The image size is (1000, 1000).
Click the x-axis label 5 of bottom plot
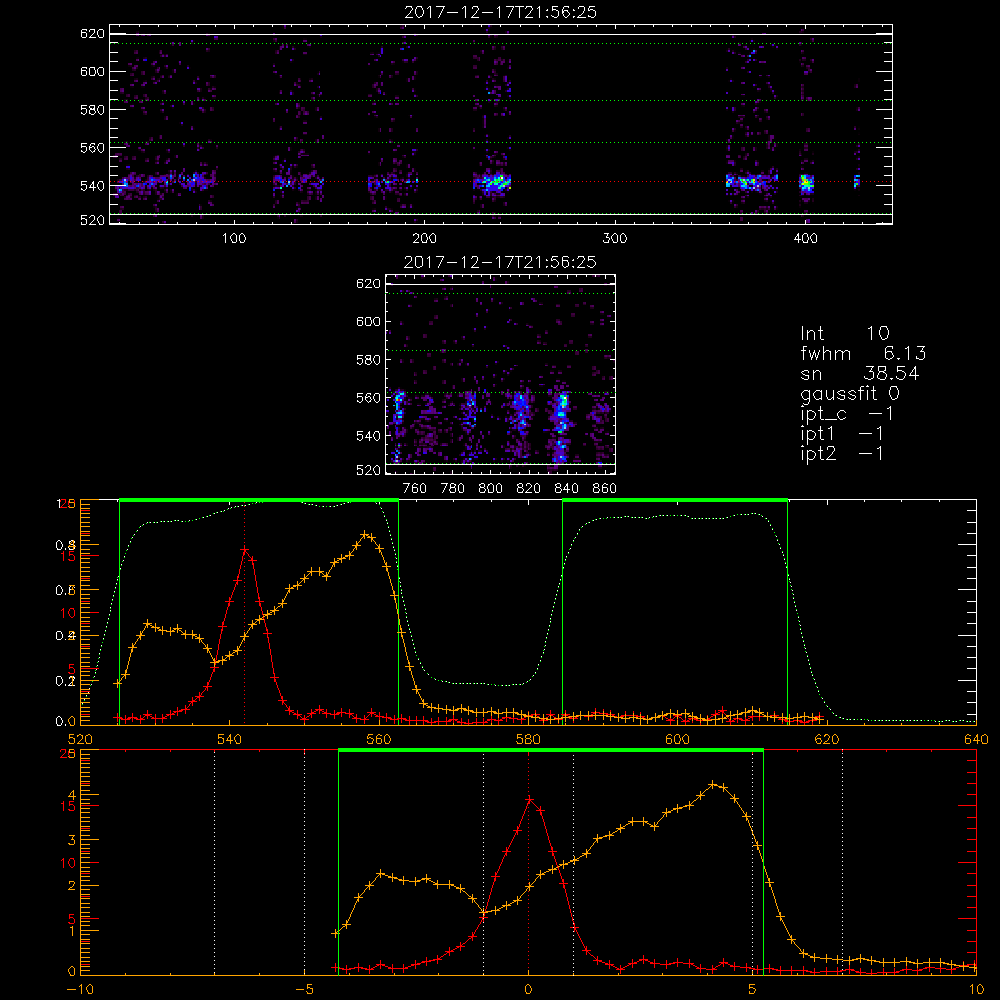point(752,989)
